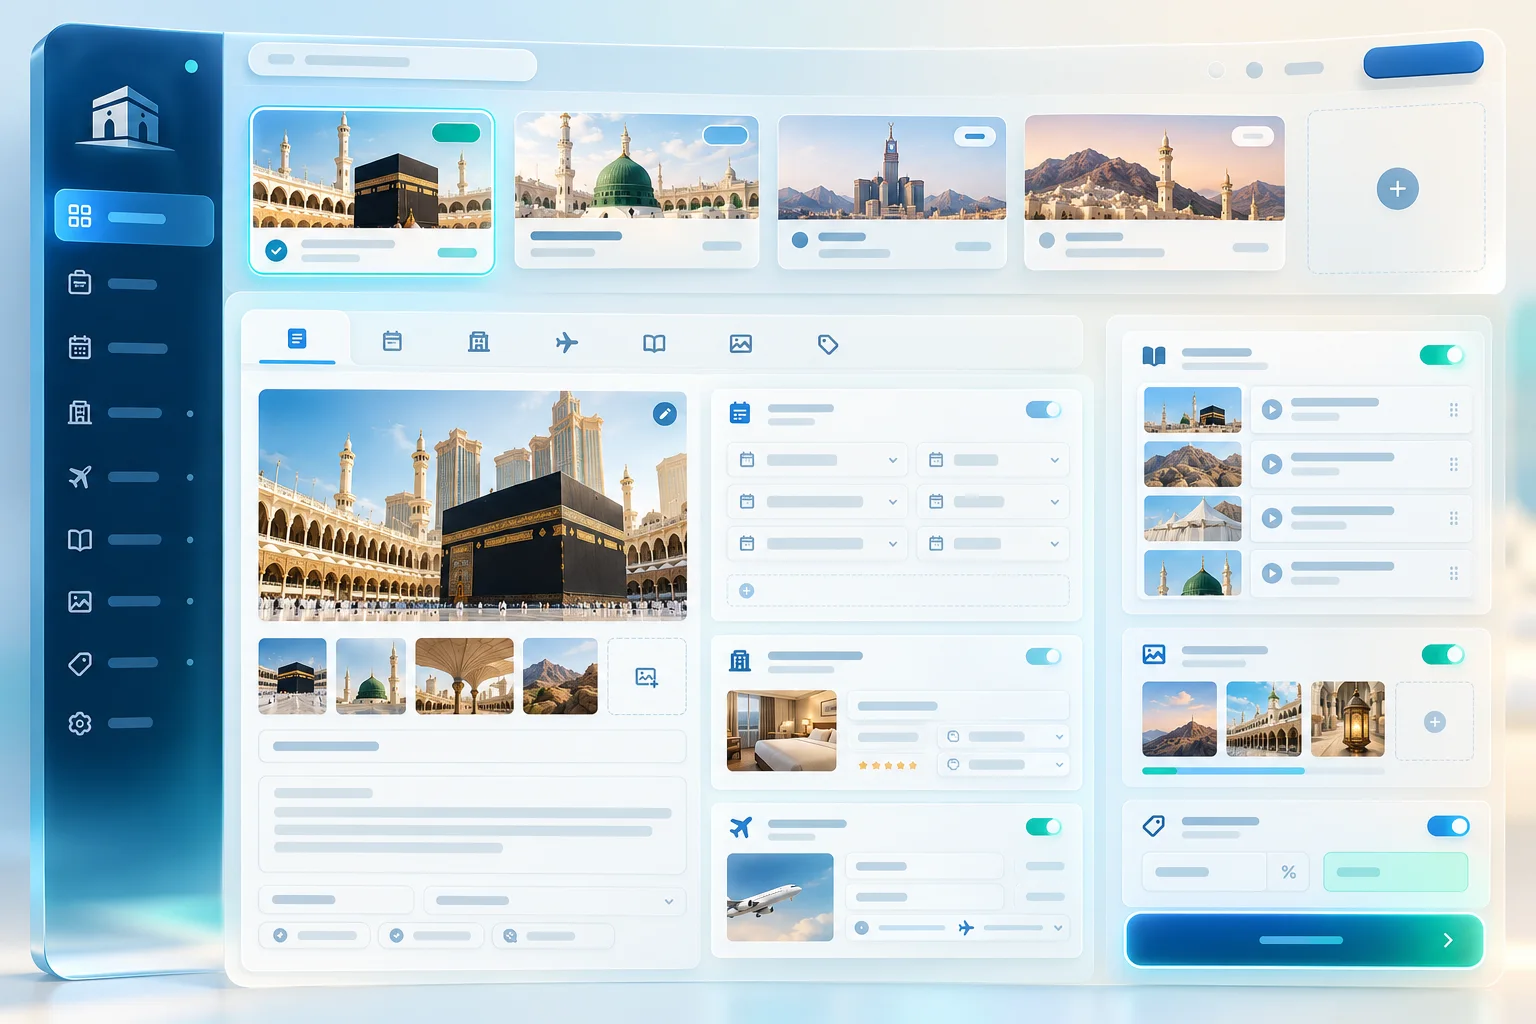
Task: Toggle the guide book panel switch
Action: pos(1442,355)
